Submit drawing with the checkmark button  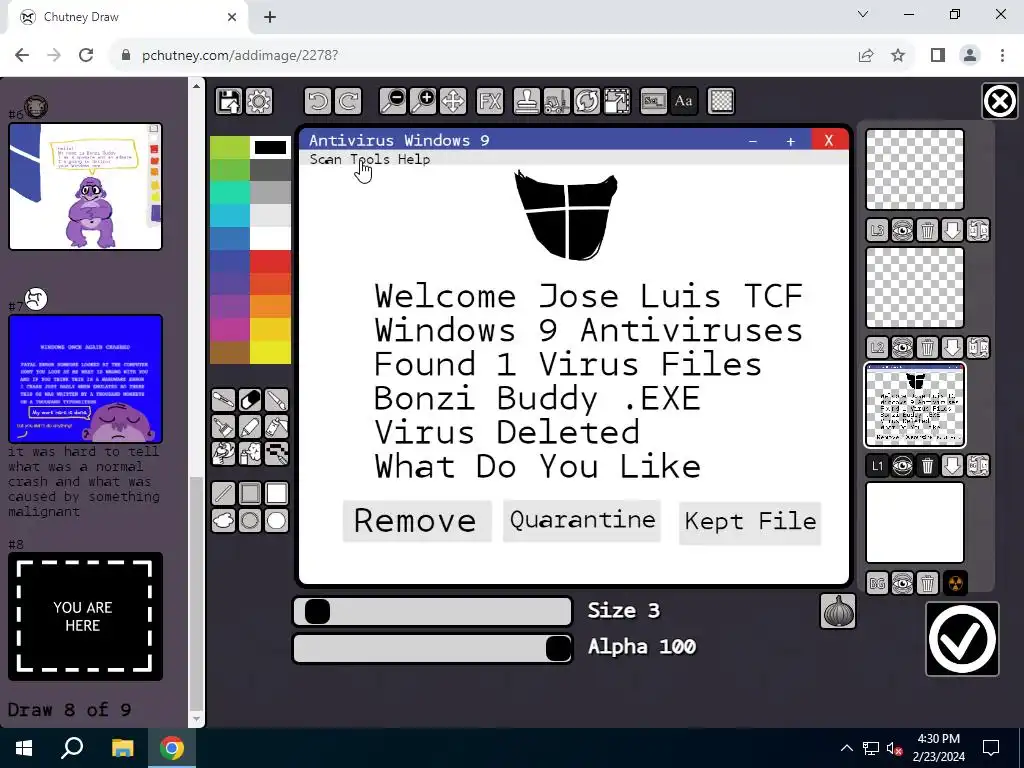[x=962, y=639]
